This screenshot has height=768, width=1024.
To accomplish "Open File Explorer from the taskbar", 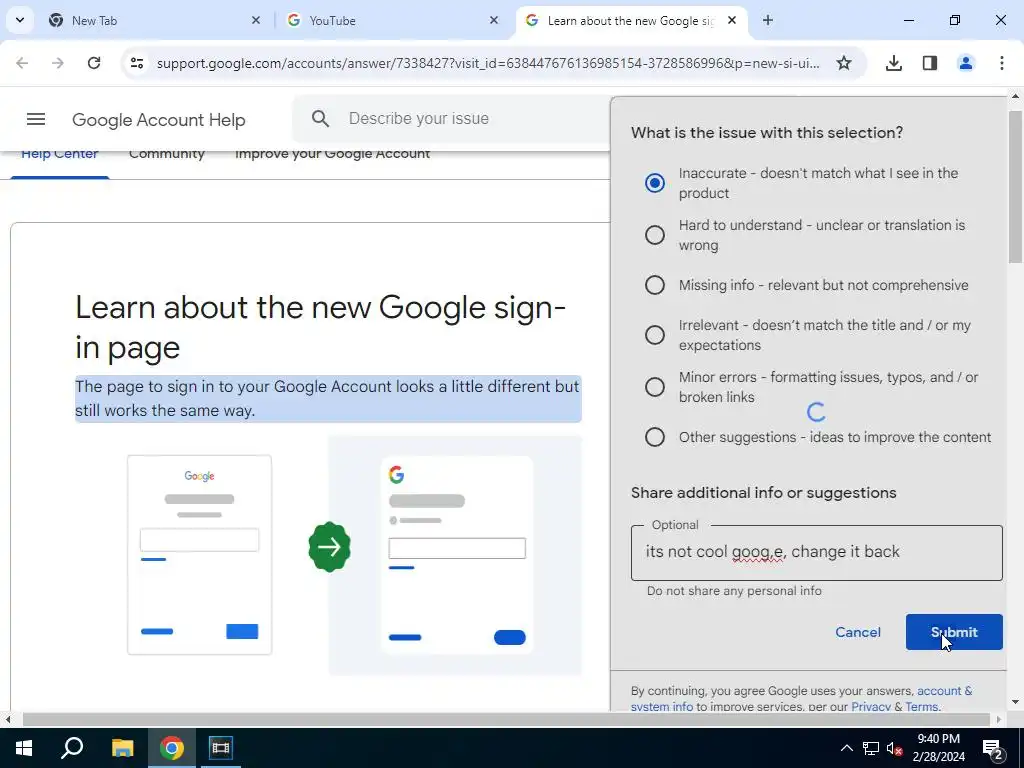I will (122, 748).
